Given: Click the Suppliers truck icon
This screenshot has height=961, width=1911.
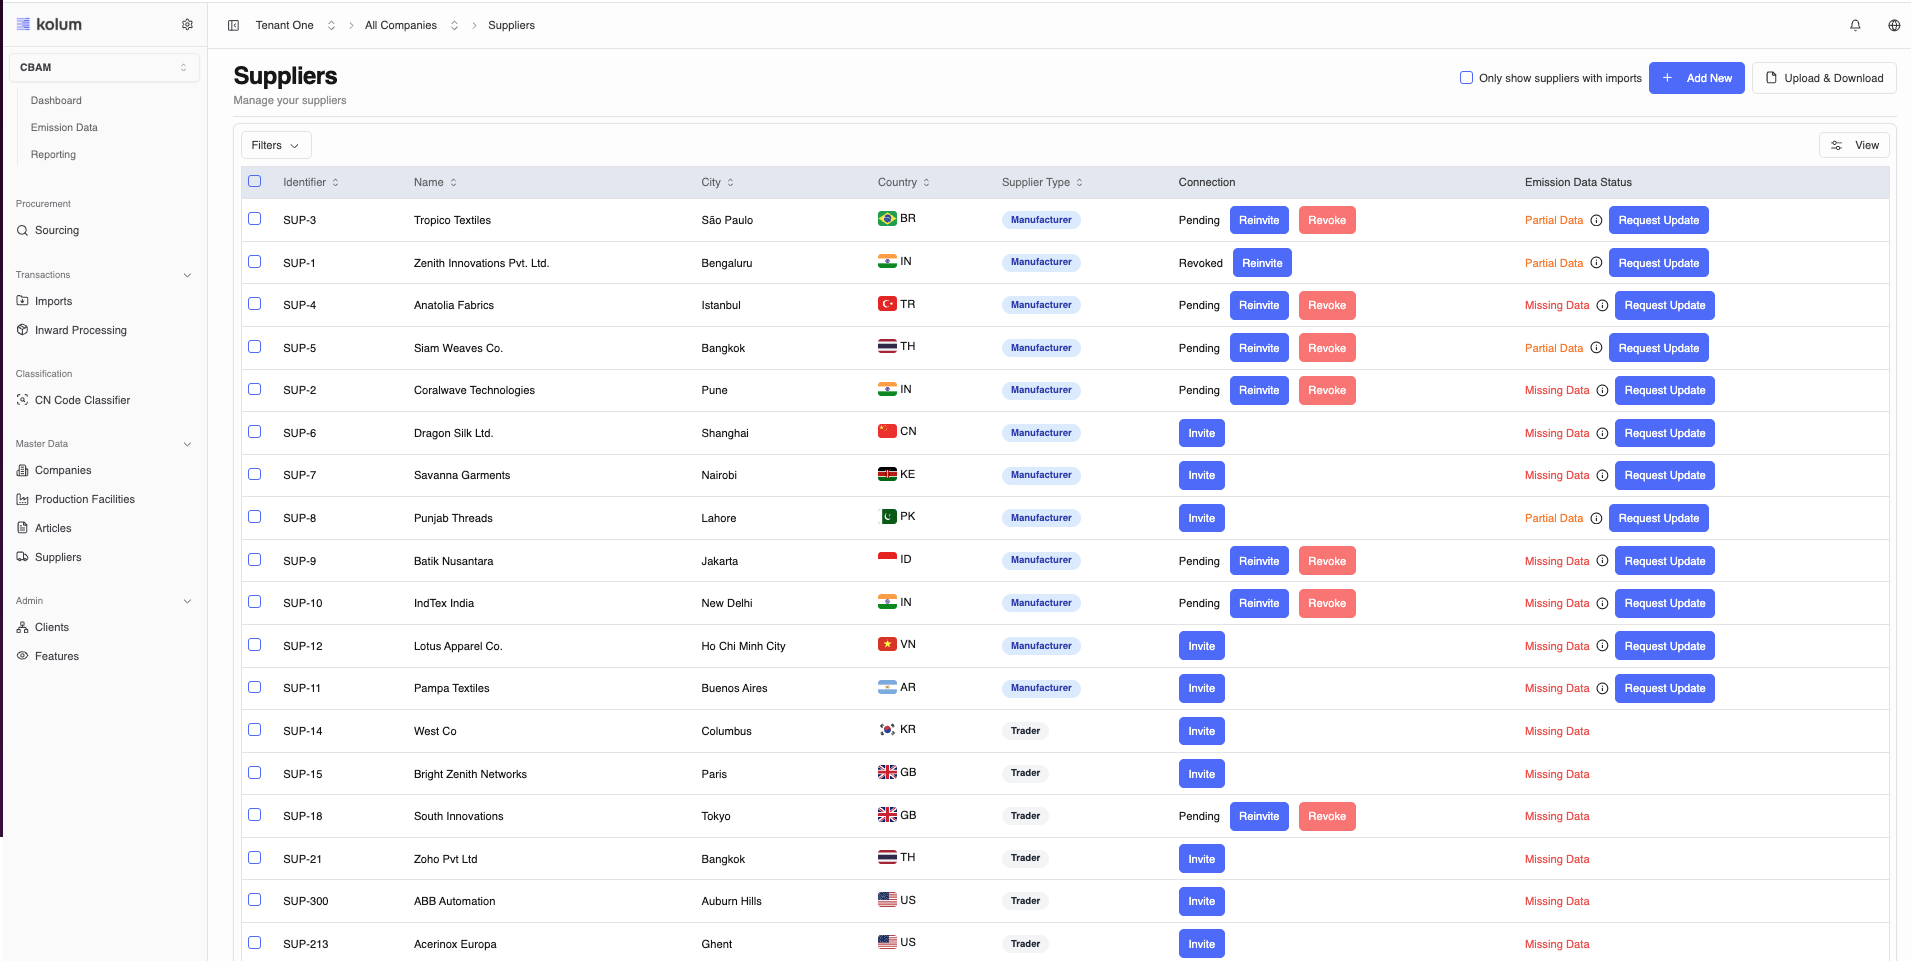Looking at the screenshot, I should coord(22,557).
